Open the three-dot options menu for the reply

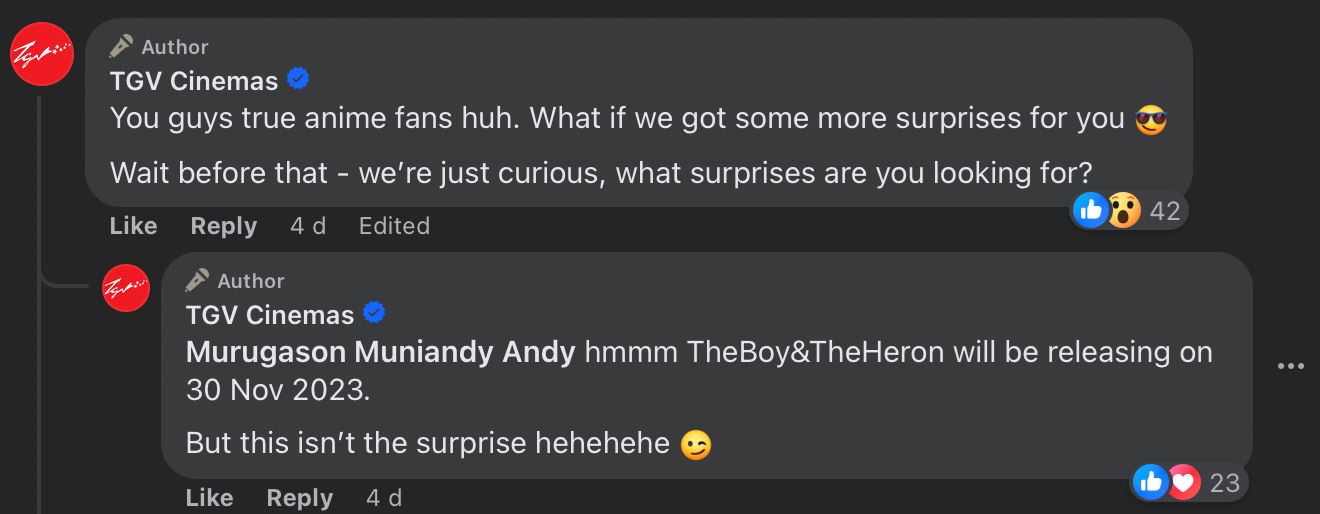click(x=1291, y=367)
